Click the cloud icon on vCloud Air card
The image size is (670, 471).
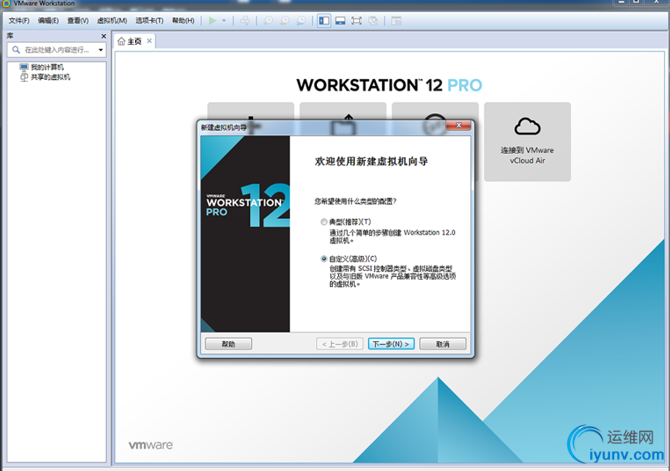click(x=527, y=127)
